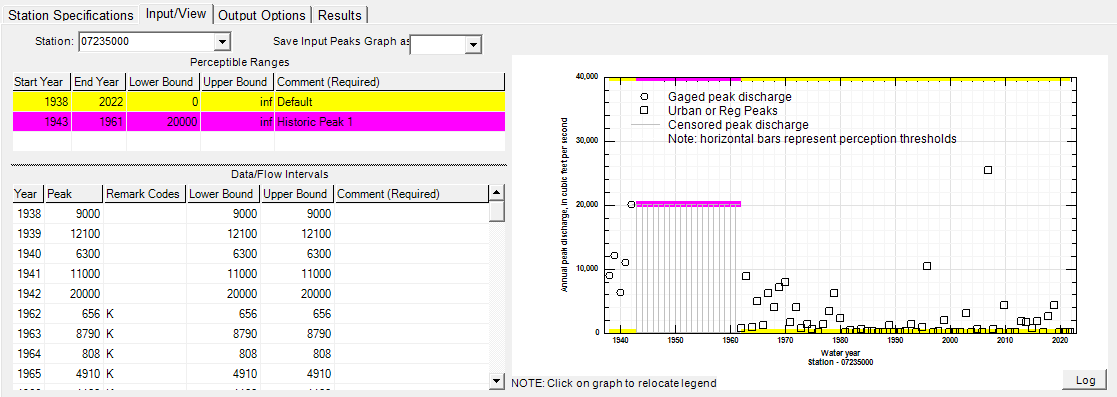1117x397 pixels.
Task: Click the scroll up arrow of data table
Action: (x=497, y=193)
